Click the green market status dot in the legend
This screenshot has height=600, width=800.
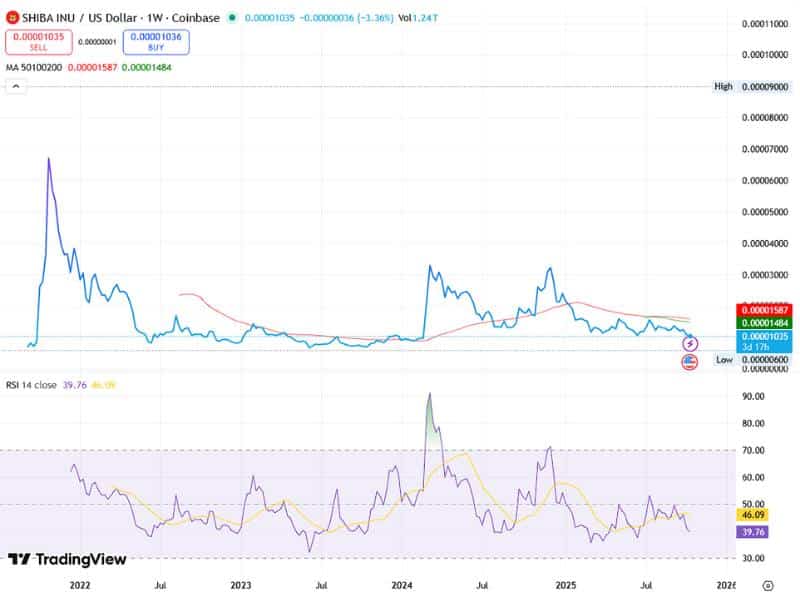(x=234, y=17)
